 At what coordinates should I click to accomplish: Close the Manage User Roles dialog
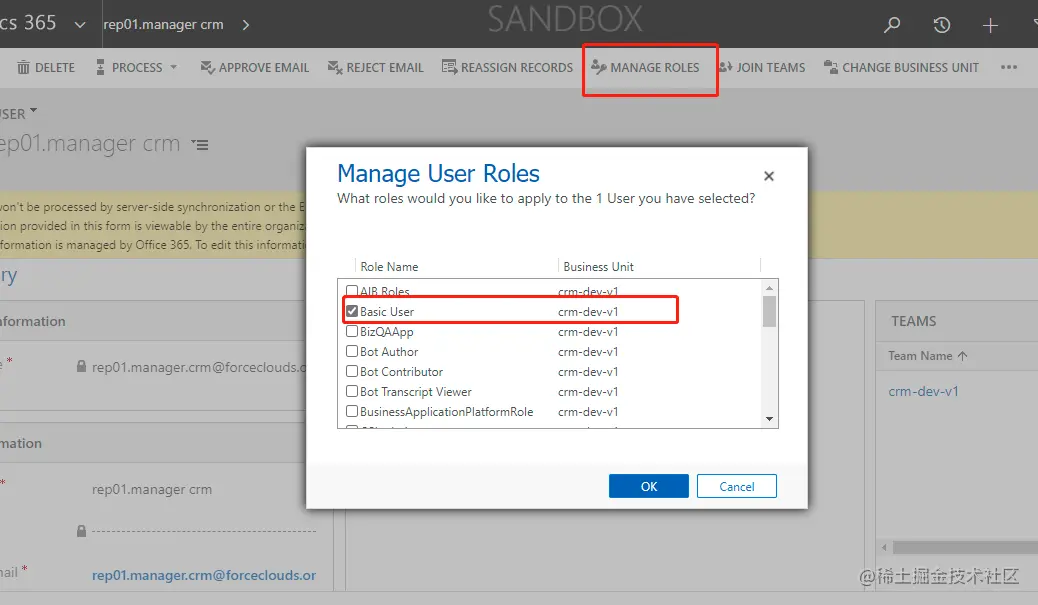[x=769, y=176]
